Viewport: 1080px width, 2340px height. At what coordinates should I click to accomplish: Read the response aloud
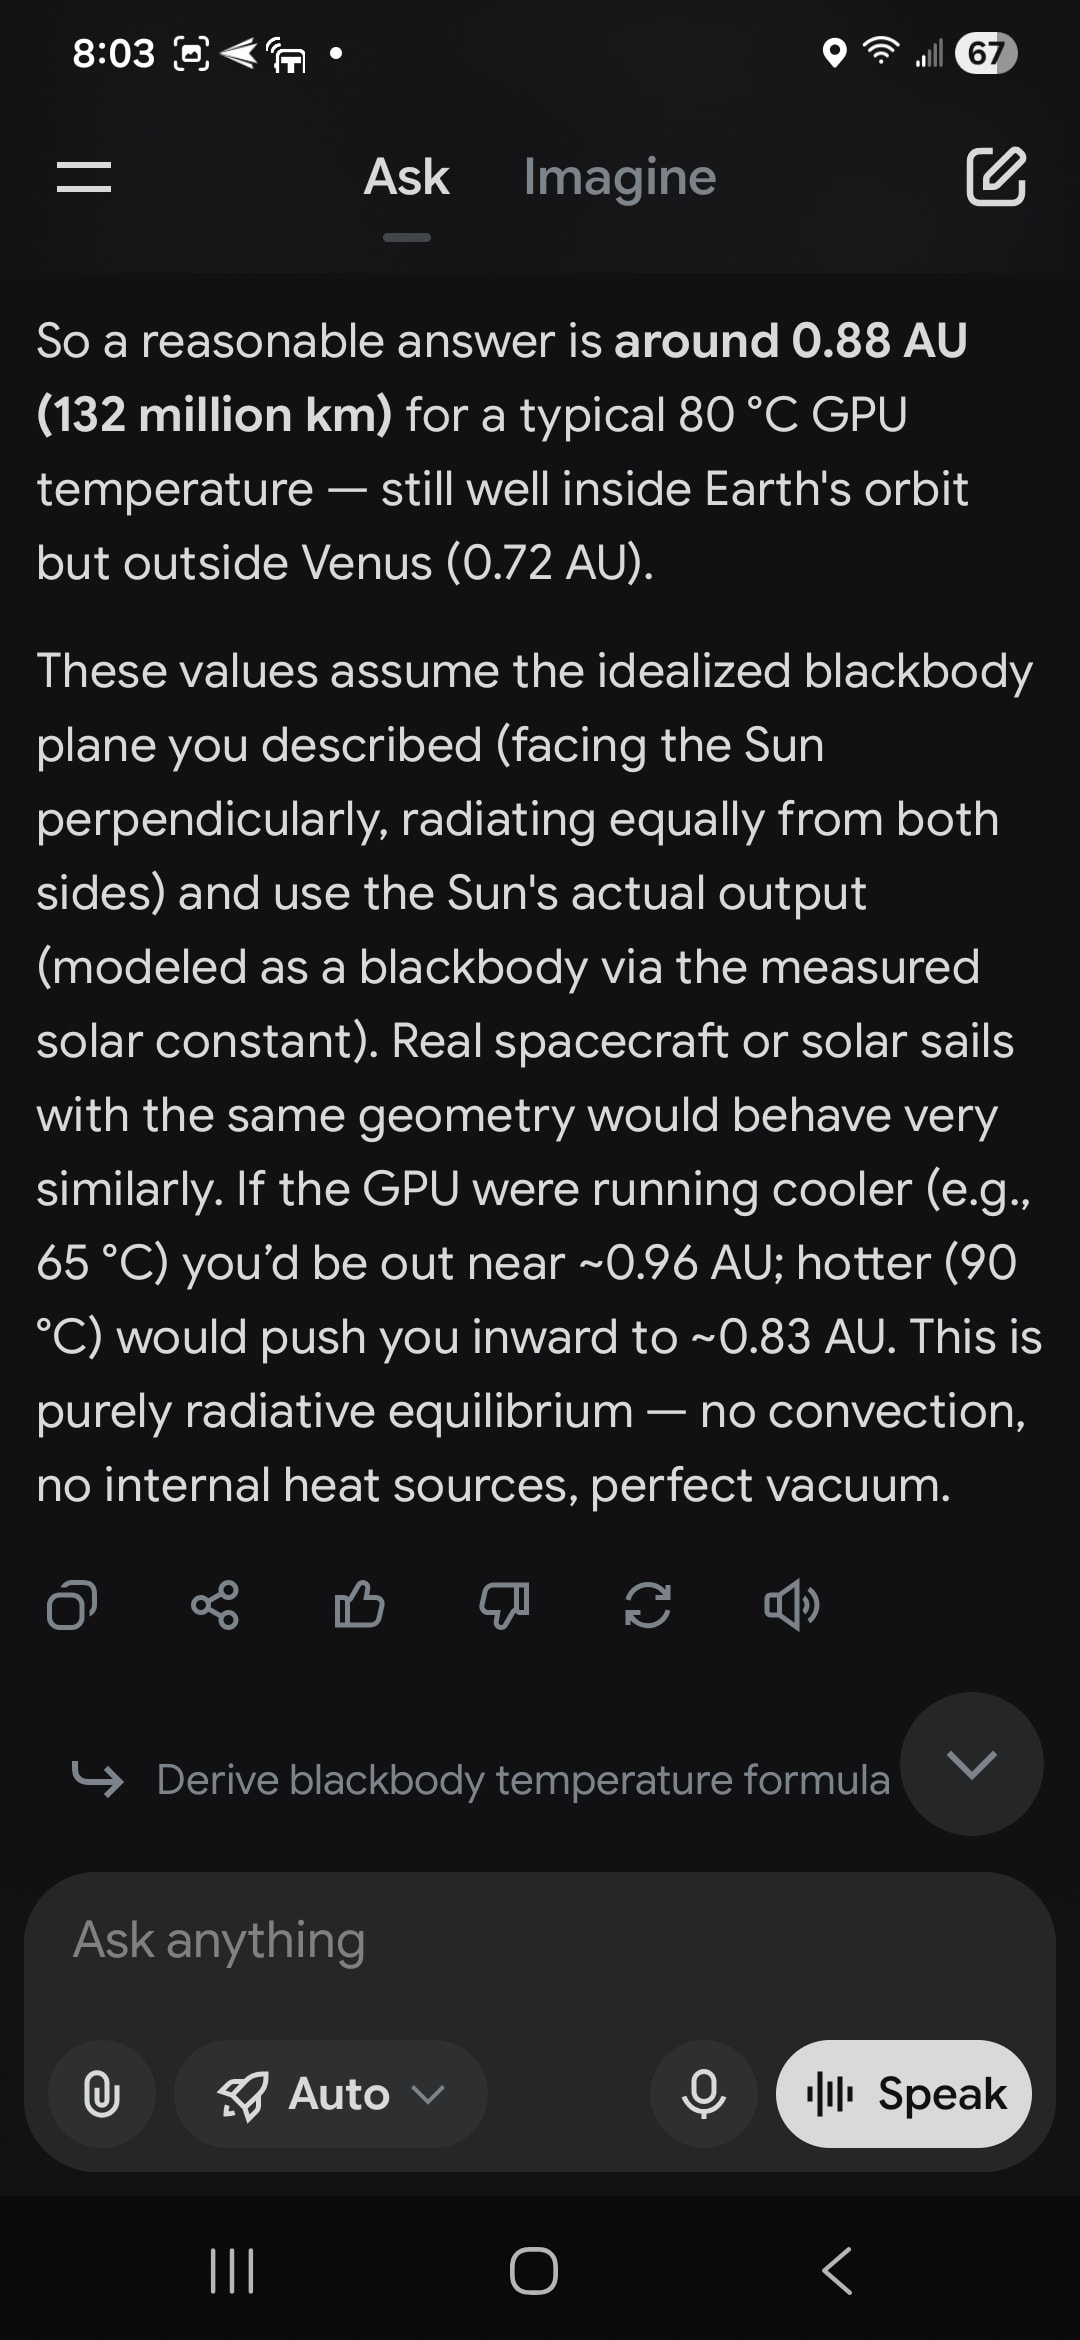(791, 1605)
